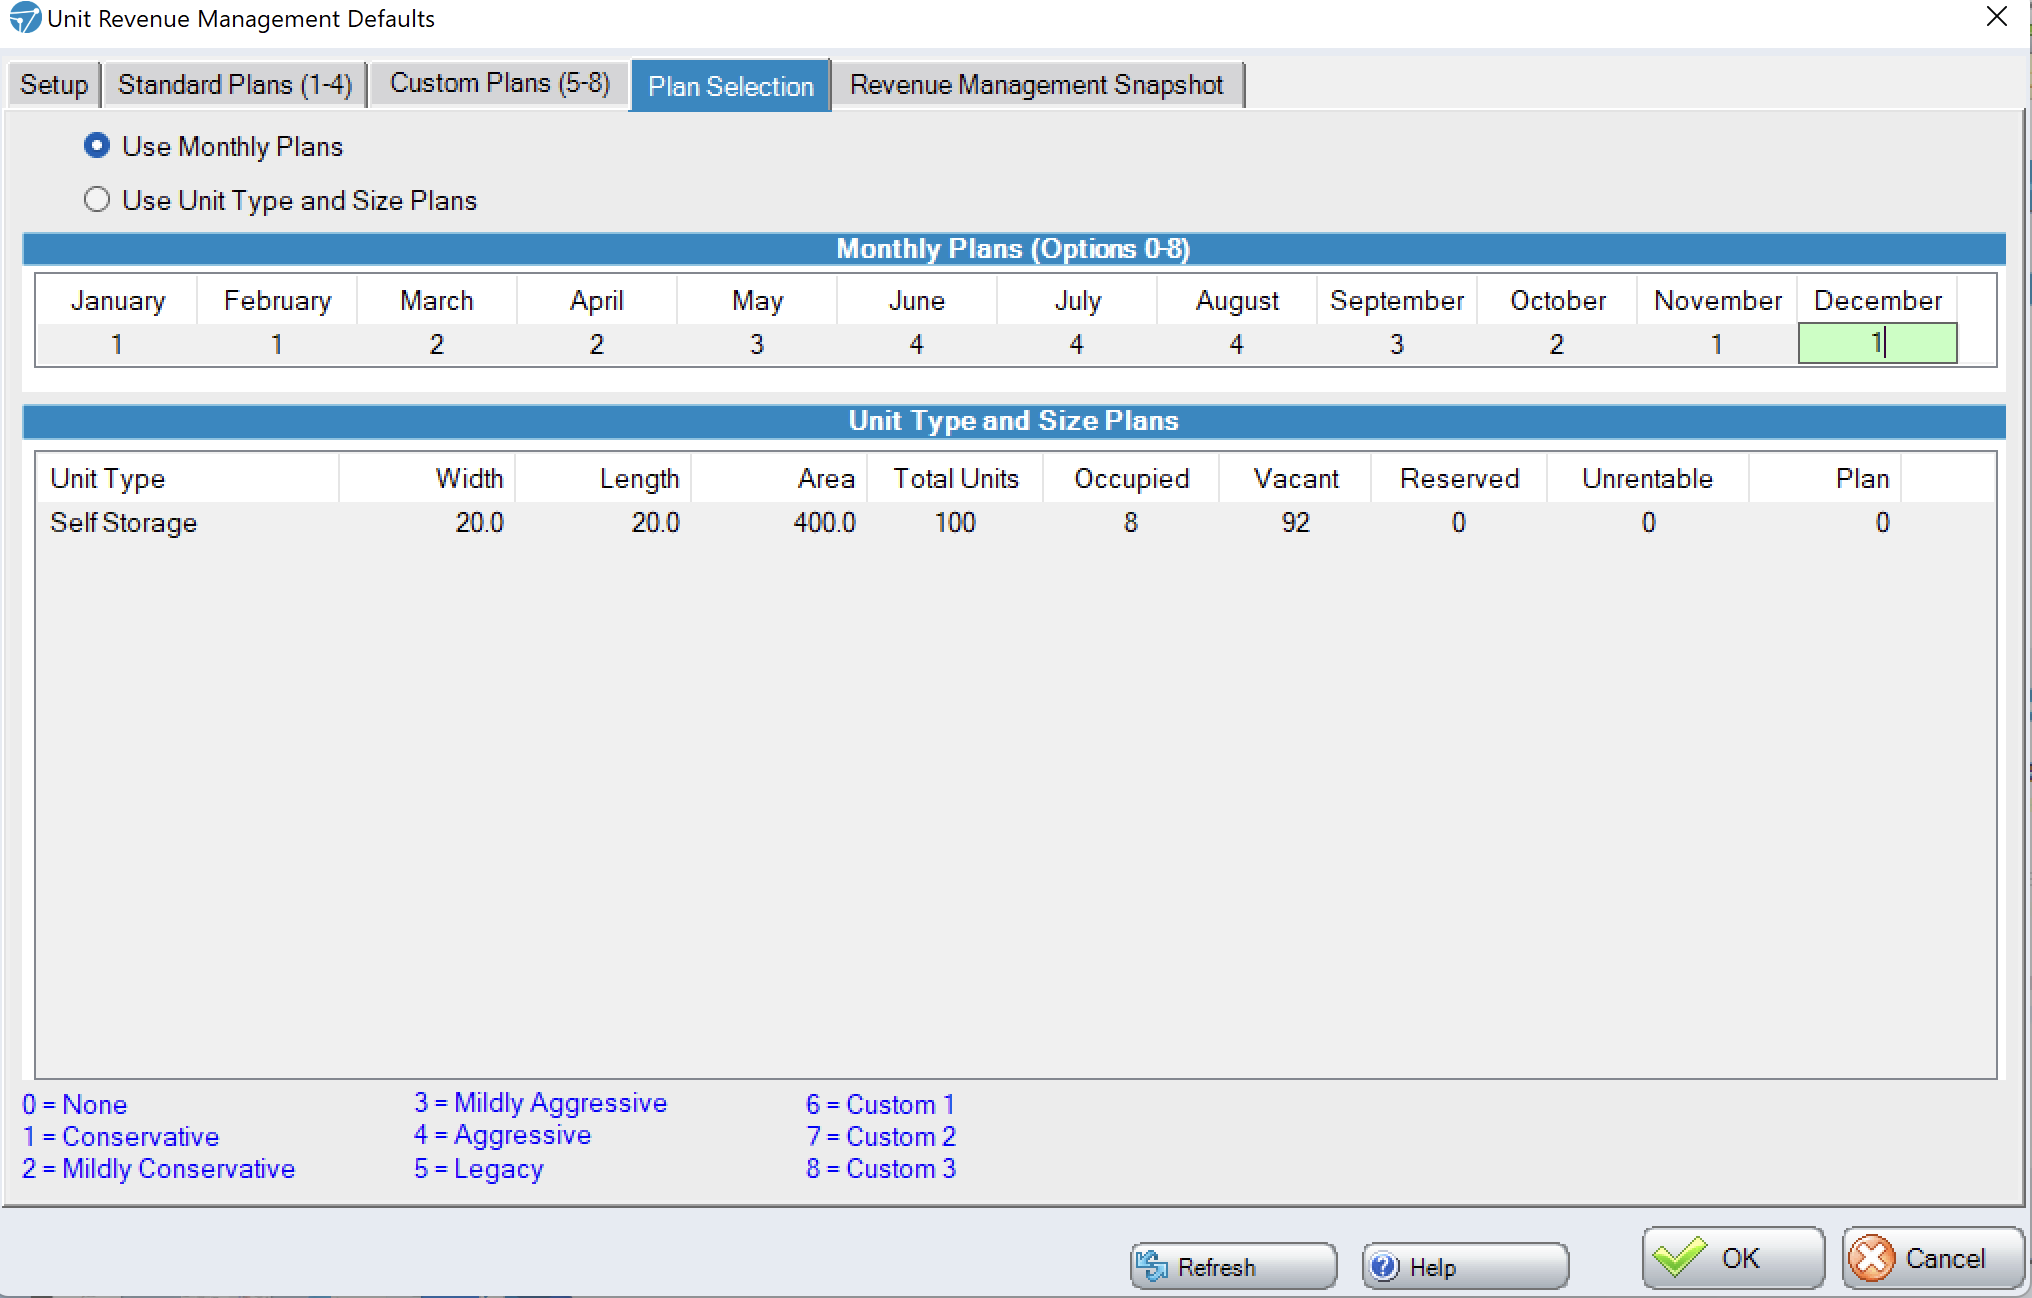2032x1298 pixels.
Task: Edit the November plan value
Action: click(1717, 345)
